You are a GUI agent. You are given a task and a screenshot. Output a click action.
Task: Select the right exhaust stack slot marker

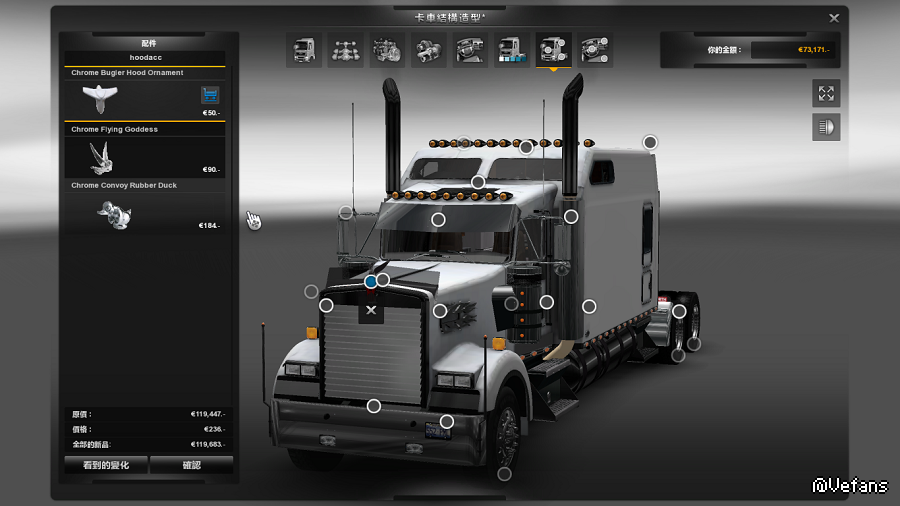[571, 217]
